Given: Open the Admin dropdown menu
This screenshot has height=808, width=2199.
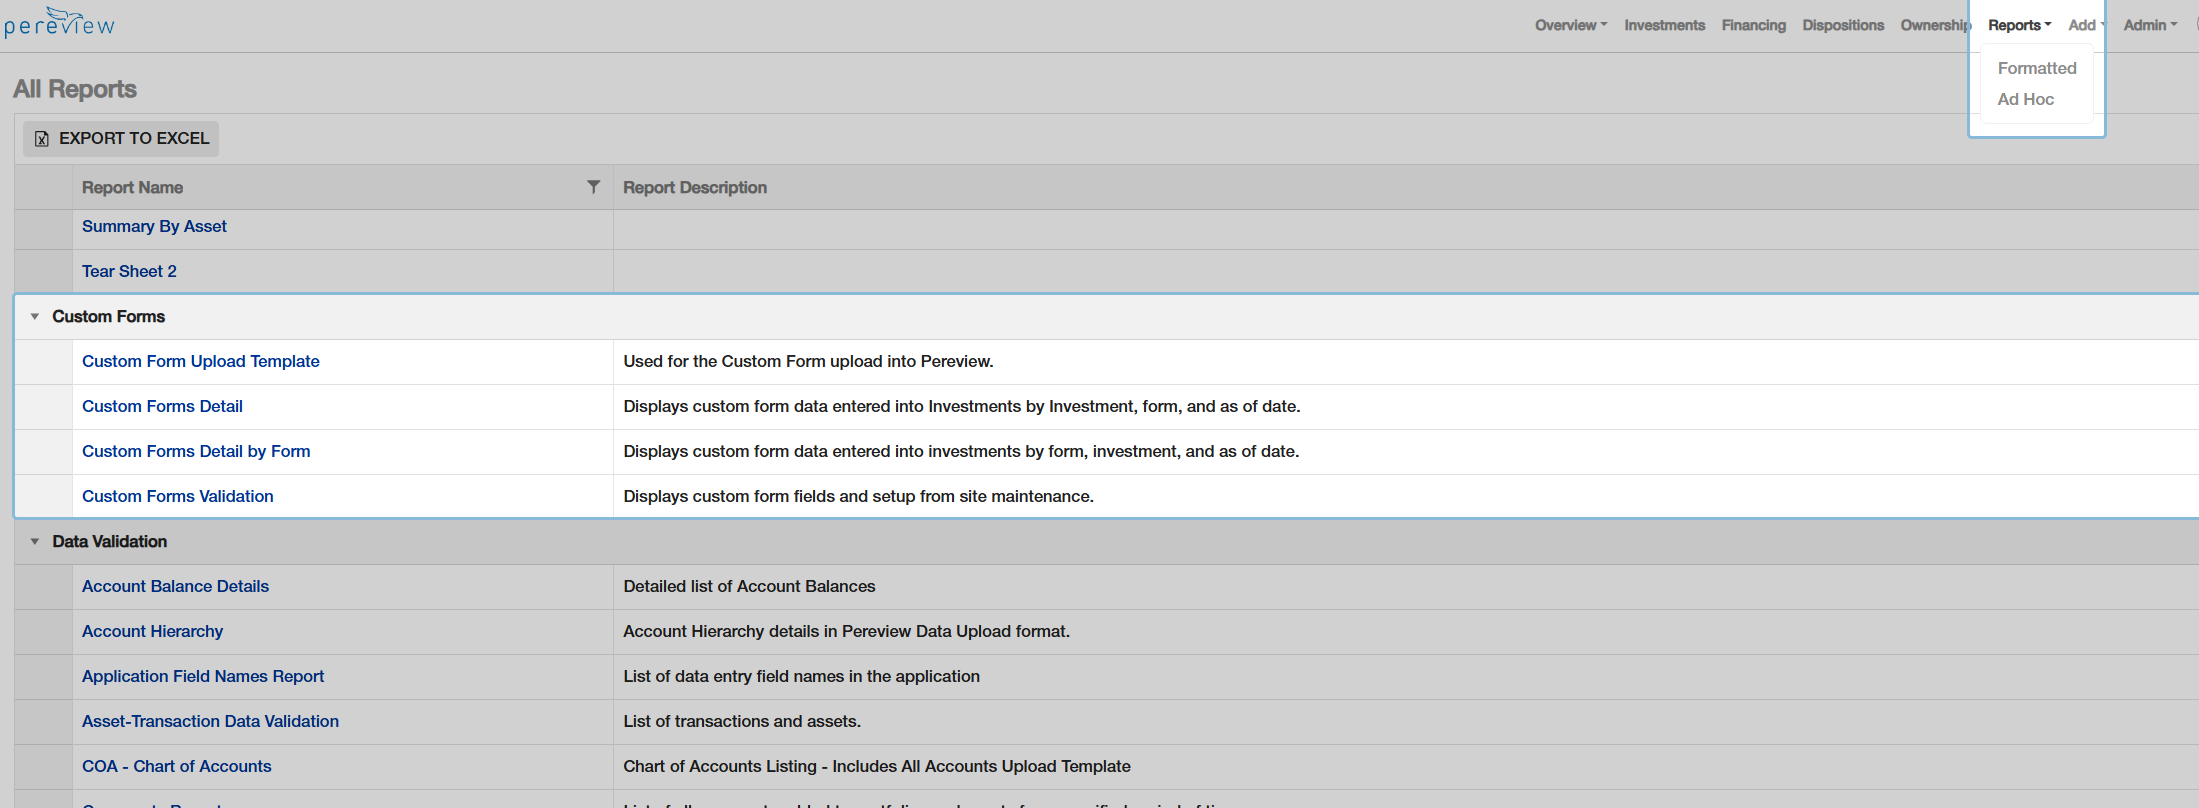Looking at the screenshot, I should tap(2149, 25).
